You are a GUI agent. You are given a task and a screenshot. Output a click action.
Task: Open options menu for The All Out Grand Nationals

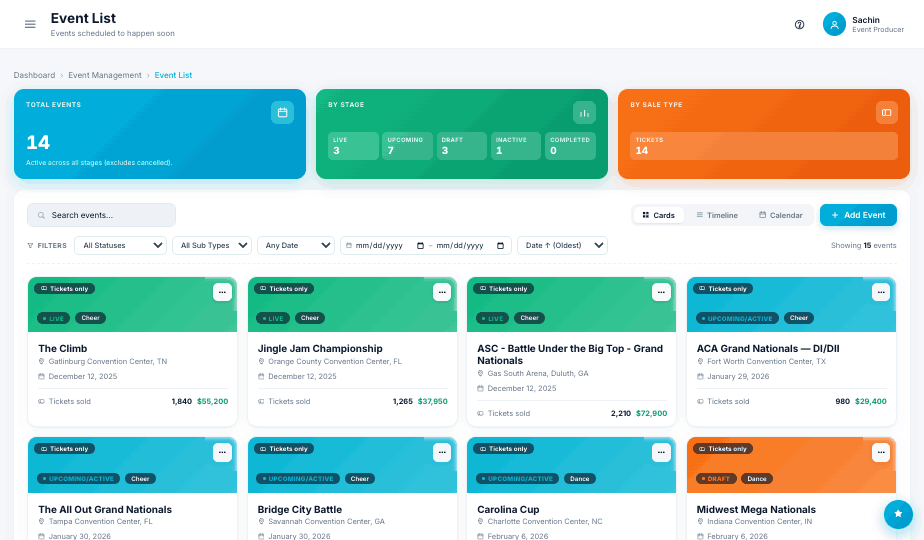222,452
